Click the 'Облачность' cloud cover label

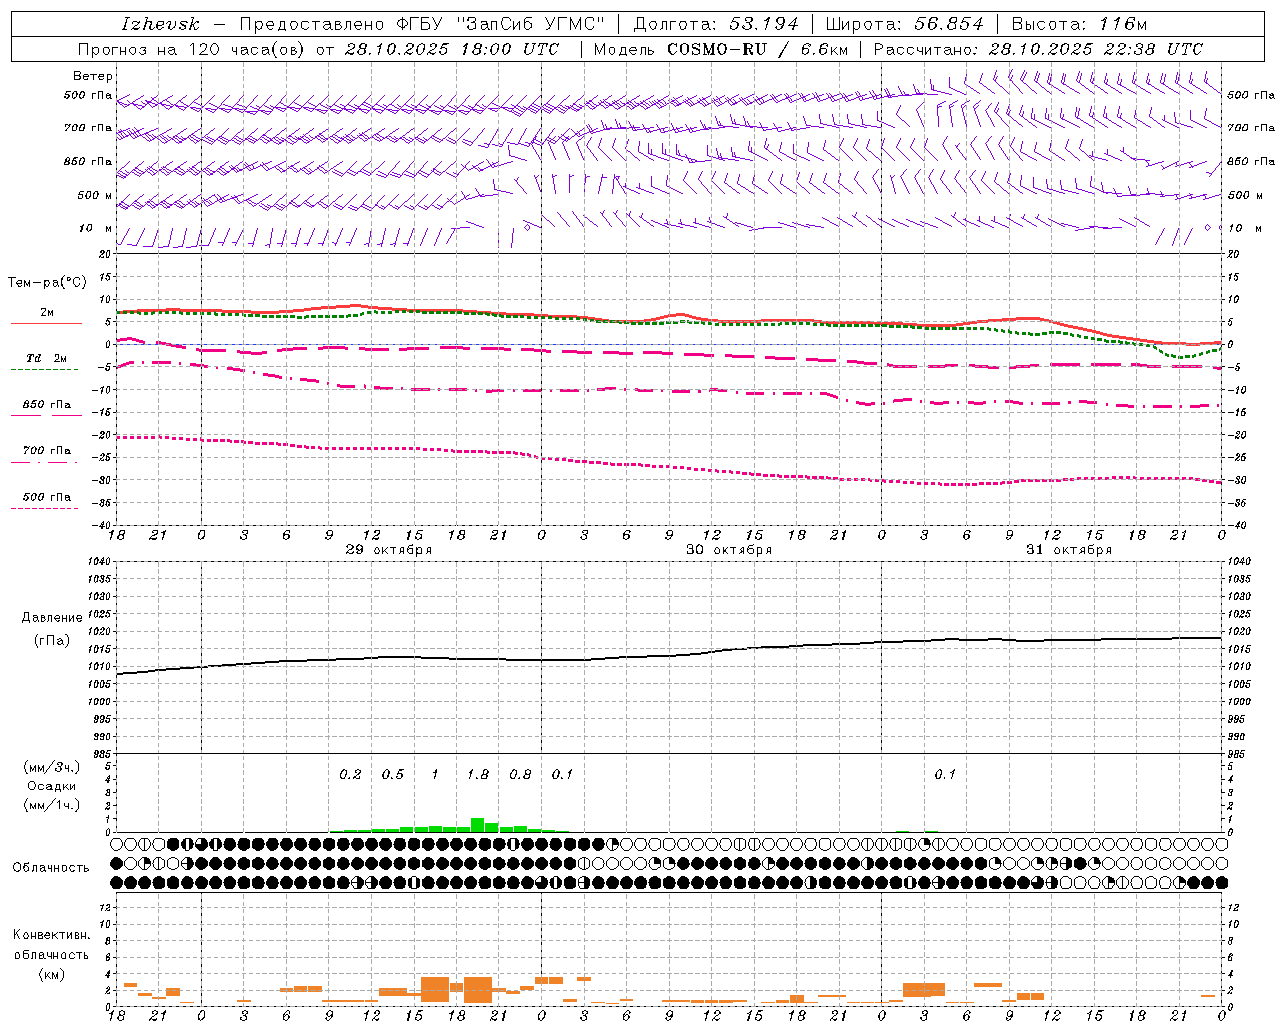pos(51,867)
